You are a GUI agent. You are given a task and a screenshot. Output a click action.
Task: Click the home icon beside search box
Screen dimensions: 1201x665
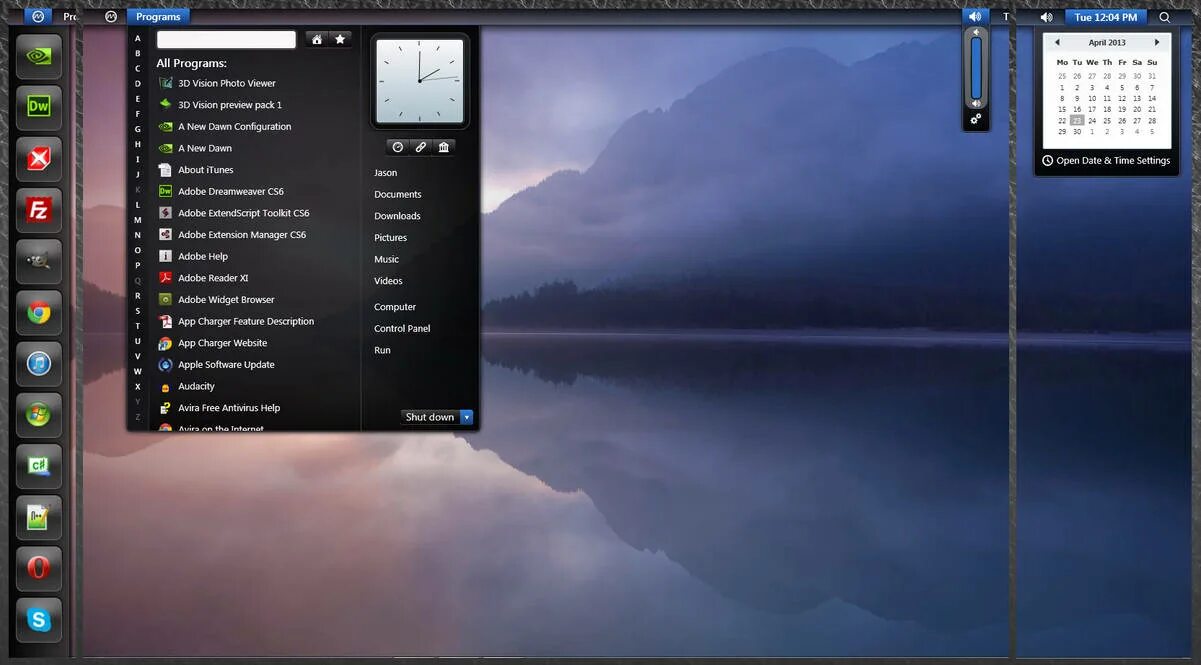pyautogui.click(x=317, y=39)
